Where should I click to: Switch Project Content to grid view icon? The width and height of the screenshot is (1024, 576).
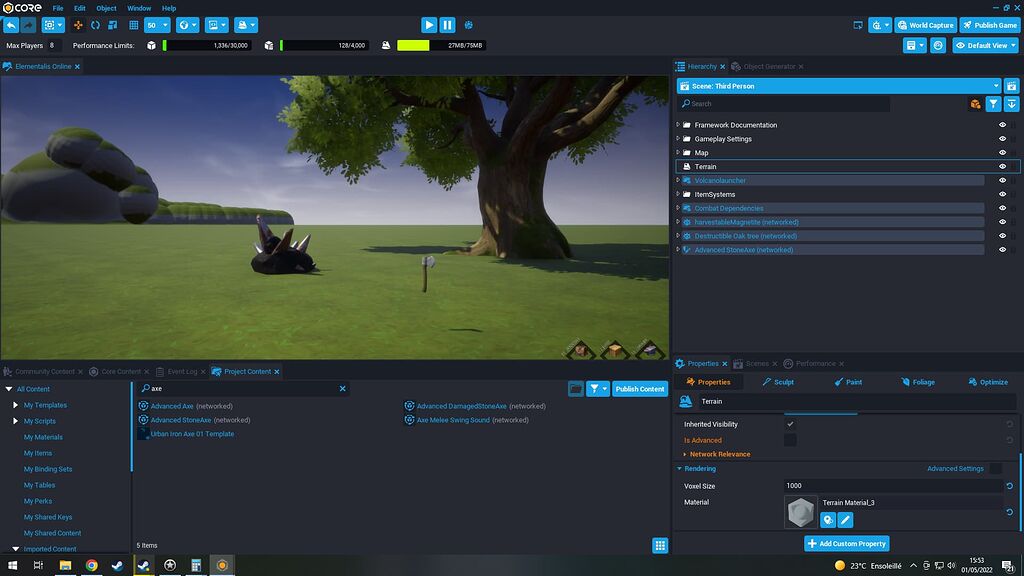coord(660,545)
